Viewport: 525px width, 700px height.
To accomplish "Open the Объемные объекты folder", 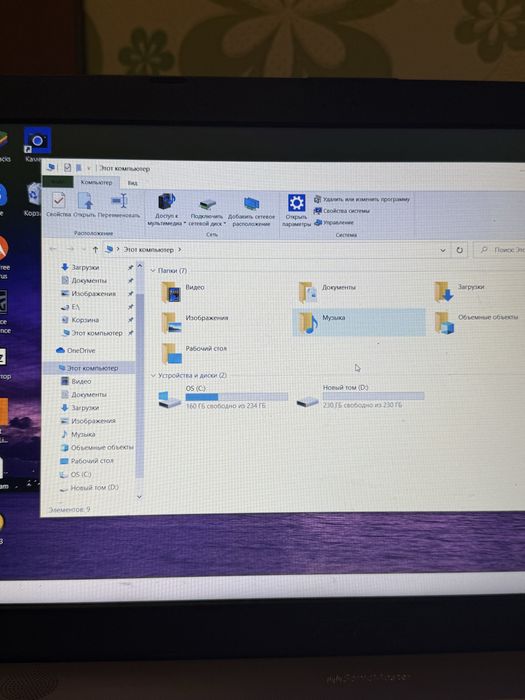I will click(x=477, y=322).
